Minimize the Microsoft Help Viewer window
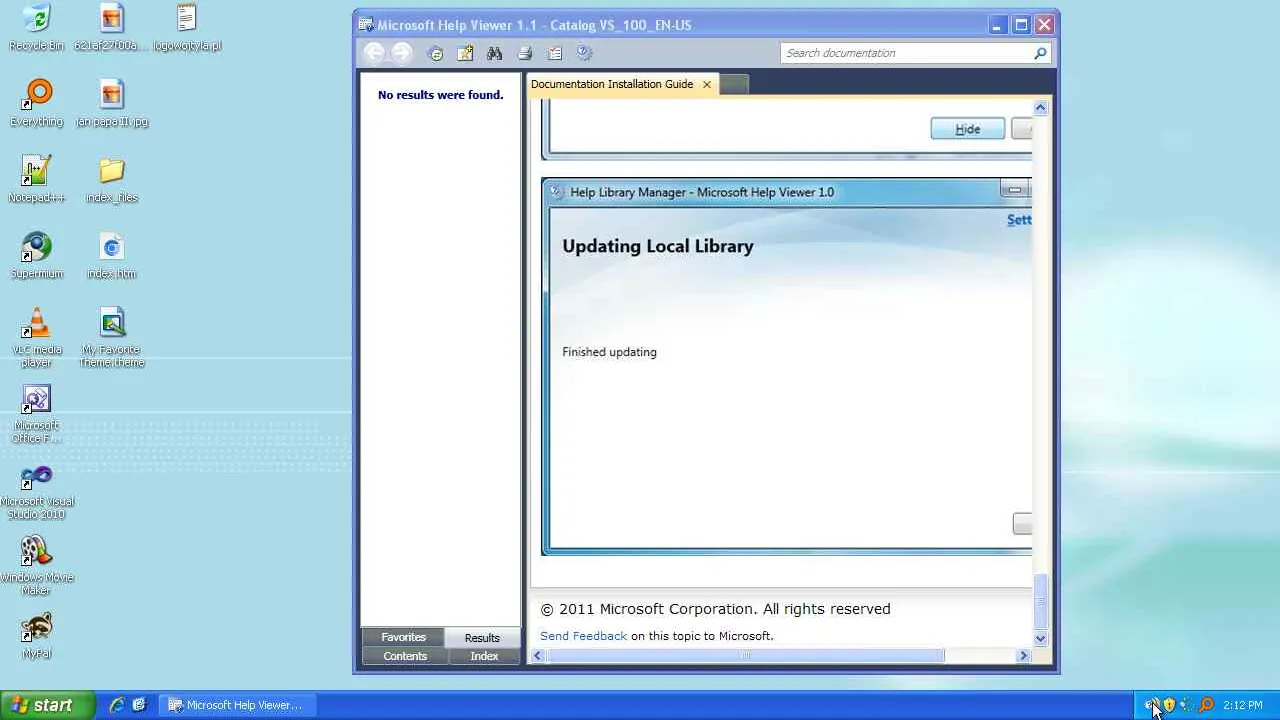The image size is (1280, 720). (997, 25)
